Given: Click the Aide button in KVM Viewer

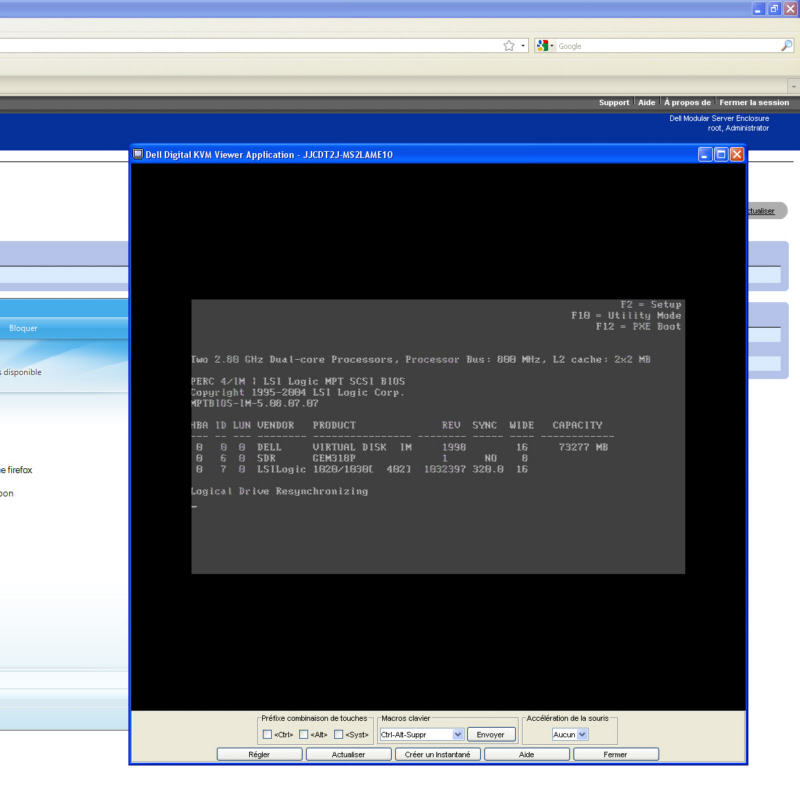Looking at the screenshot, I should [527, 754].
